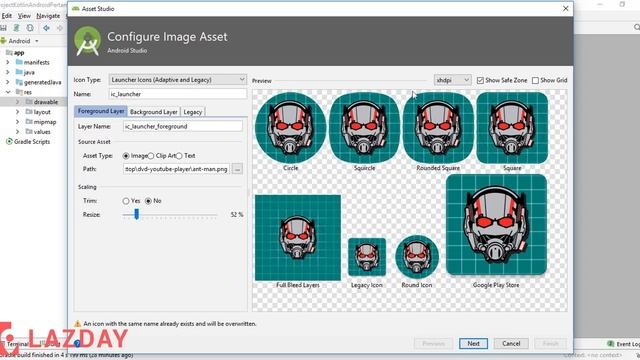Screen dimensions: 640x360
Task: Expand the layout folder
Action: (x=18, y=112)
